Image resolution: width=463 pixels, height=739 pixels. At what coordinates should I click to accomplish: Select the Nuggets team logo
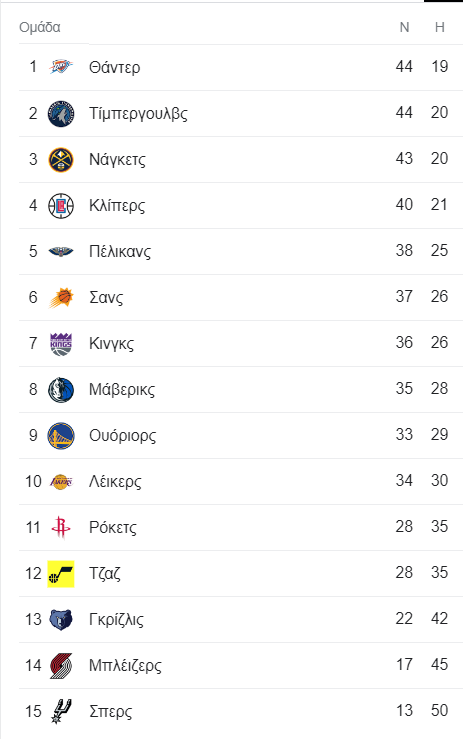click(61, 159)
